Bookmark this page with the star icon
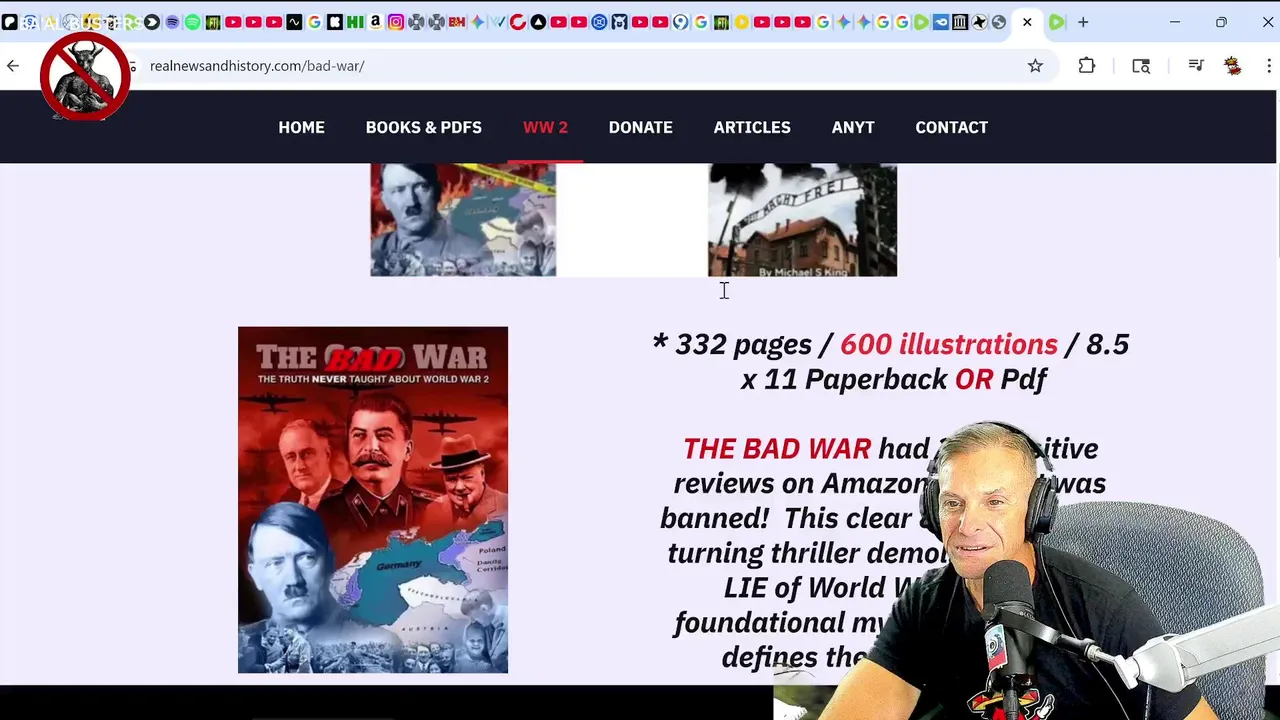 click(1035, 66)
